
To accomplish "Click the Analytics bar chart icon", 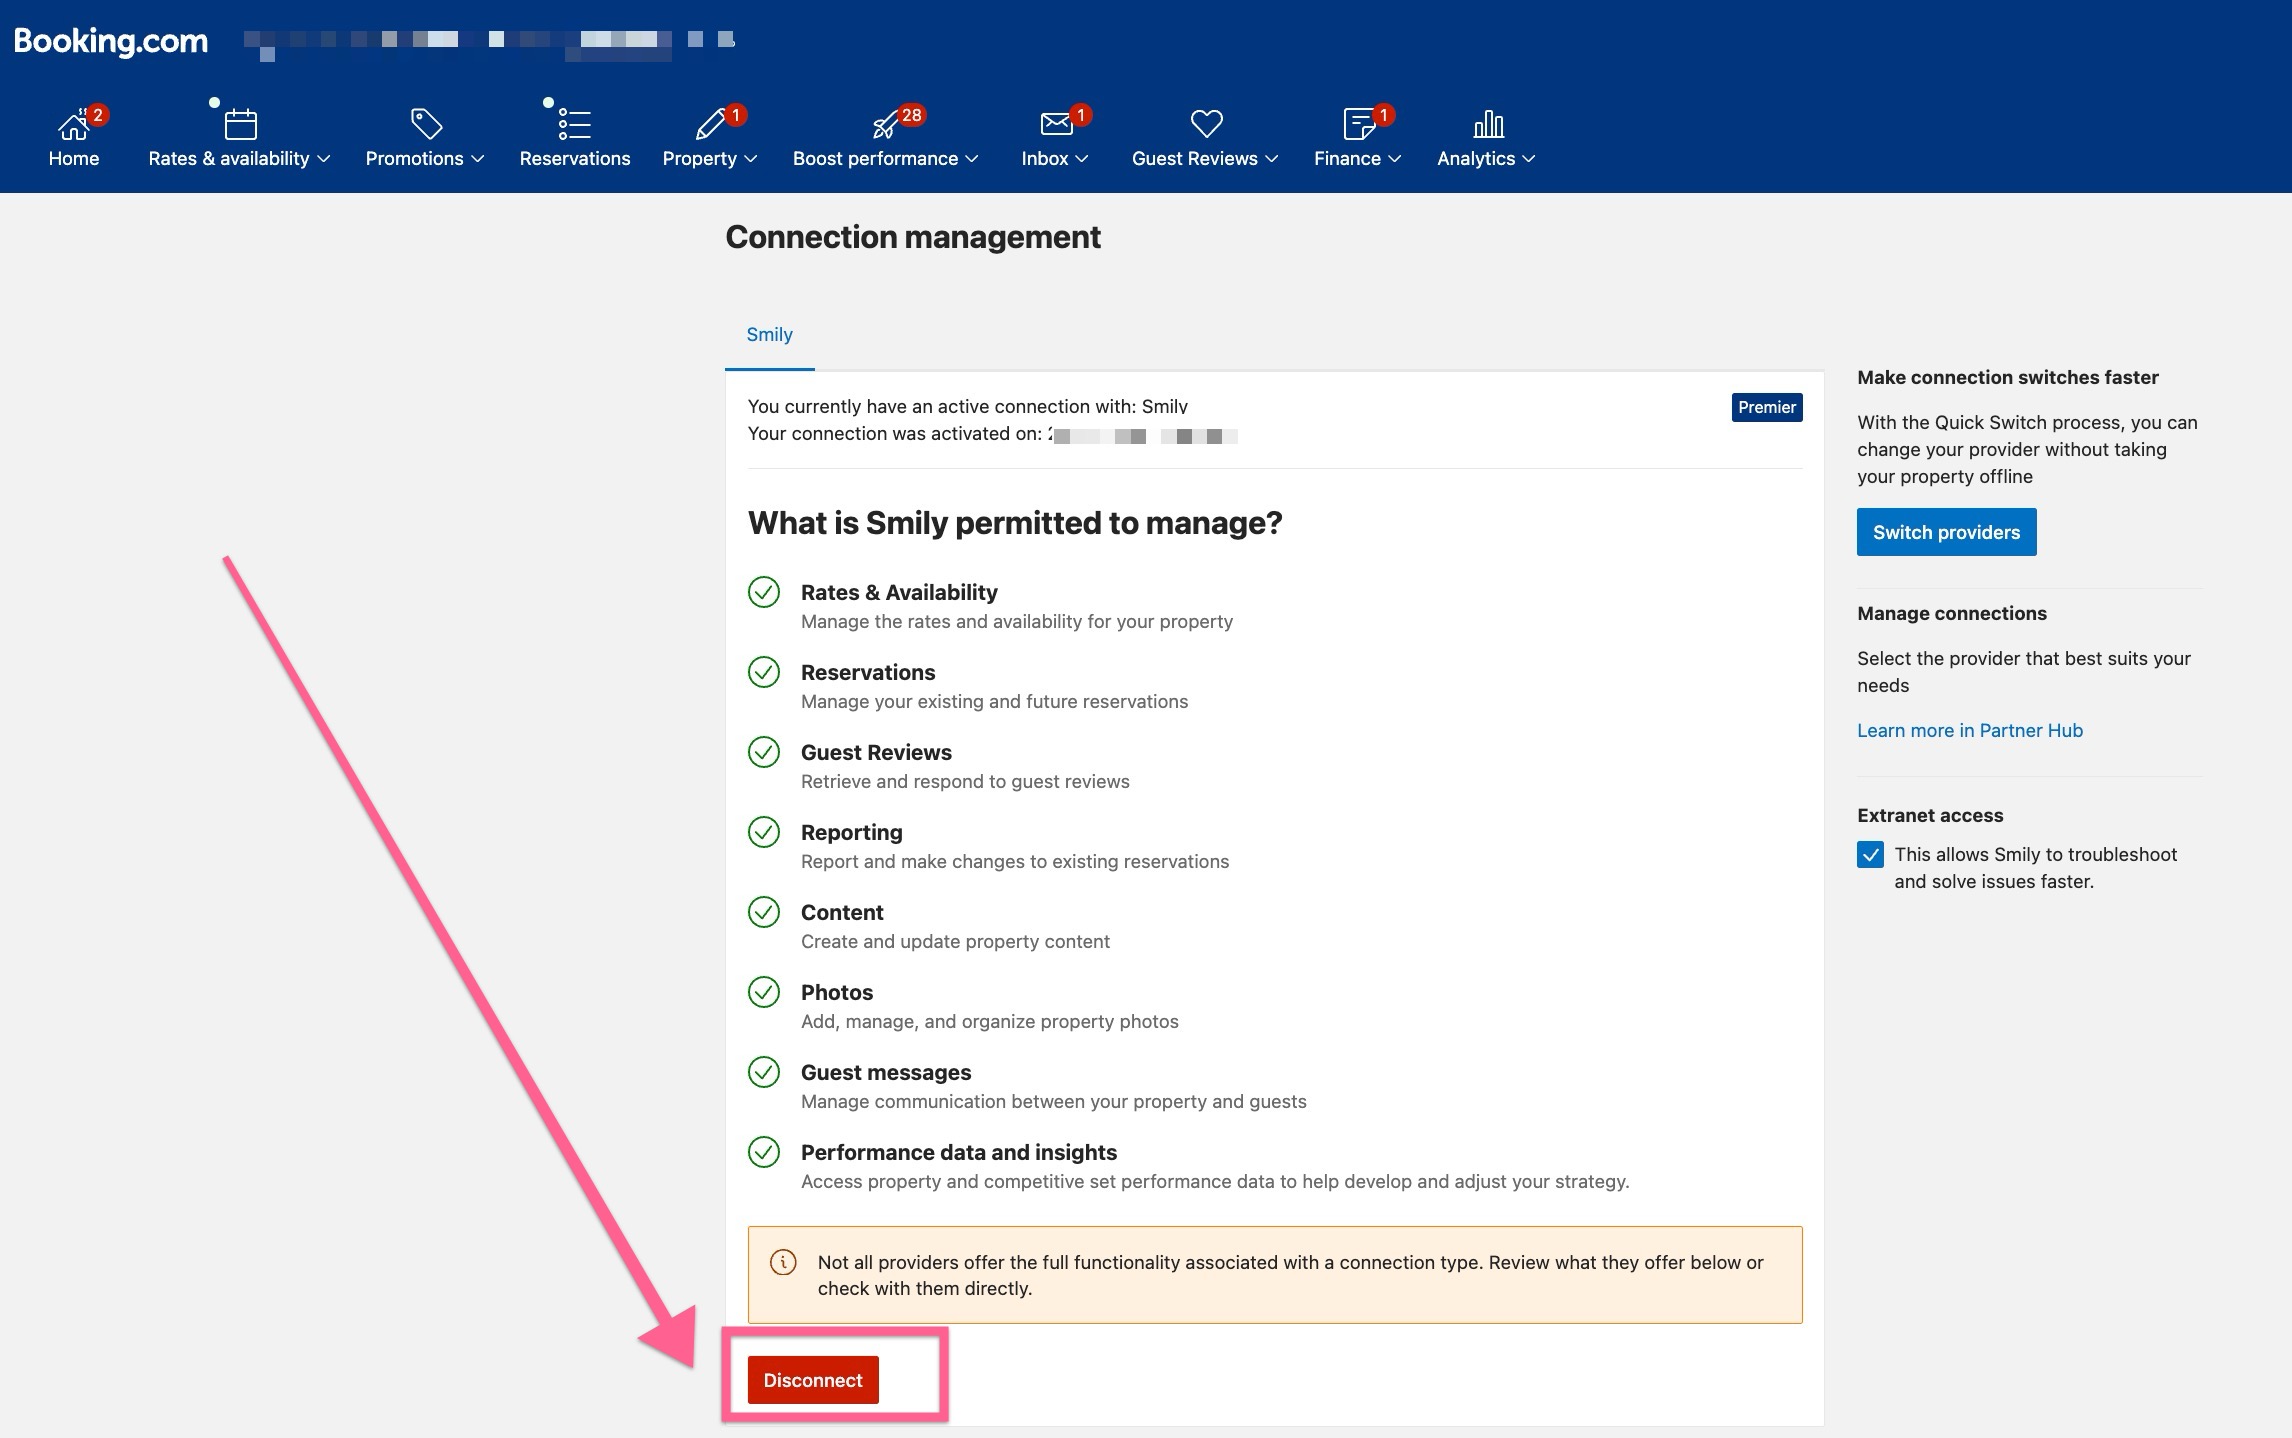I will [1488, 124].
